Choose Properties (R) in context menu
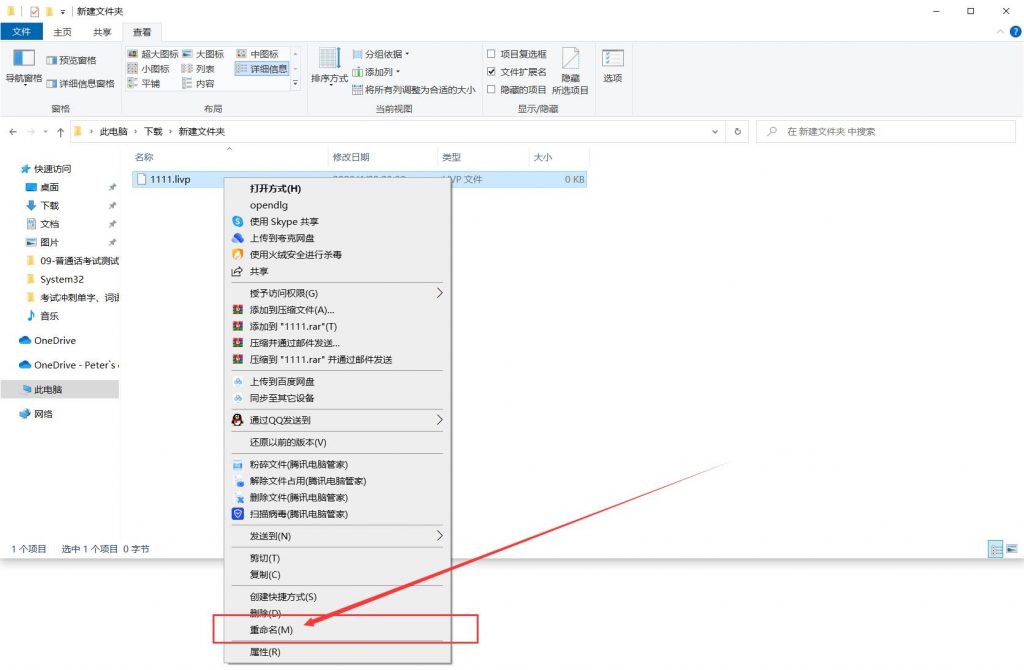The image size is (1024, 670). (337, 652)
